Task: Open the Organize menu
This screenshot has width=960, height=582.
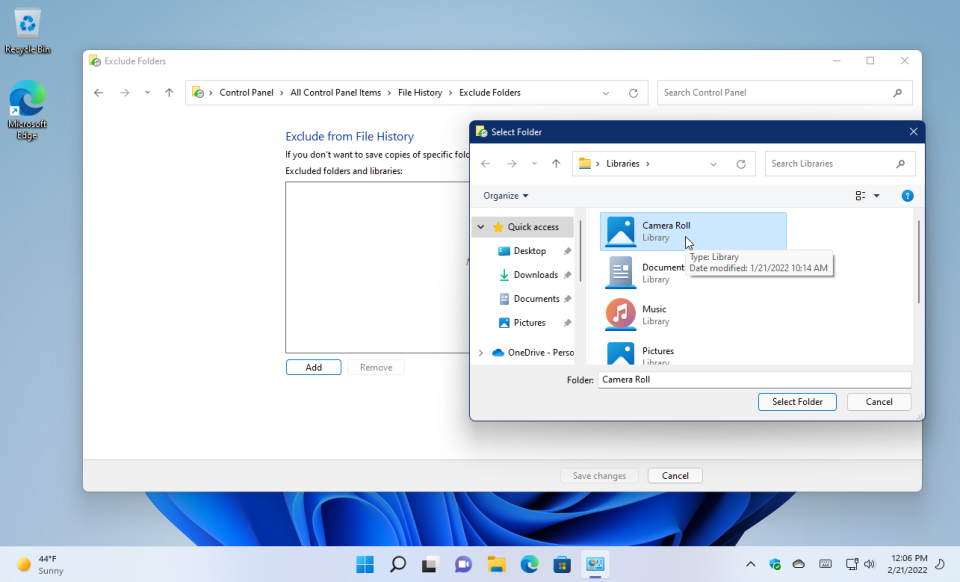Action: pos(505,195)
